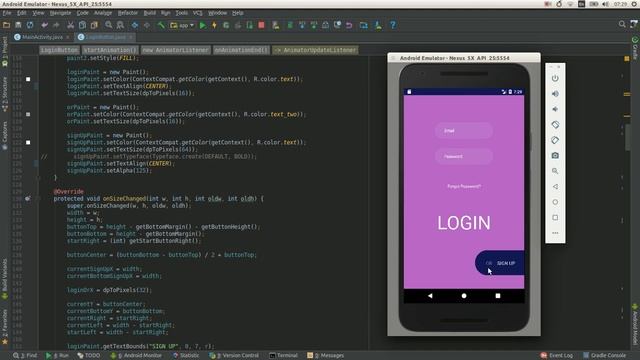Click Forgot Password? link in emulator

464,187
